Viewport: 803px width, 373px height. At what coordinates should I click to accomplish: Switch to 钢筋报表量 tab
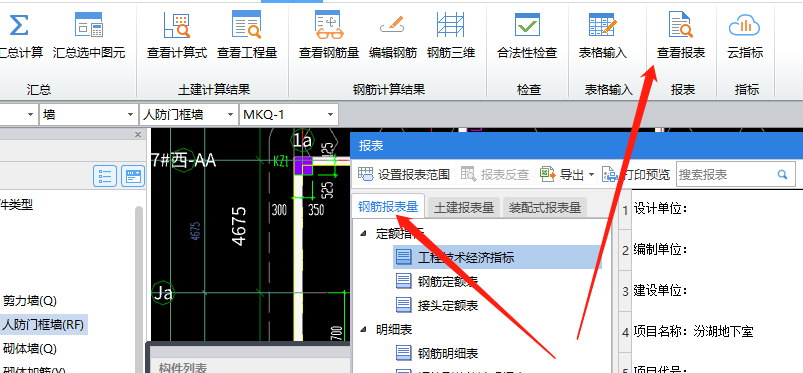pyautogui.click(x=388, y=207)
